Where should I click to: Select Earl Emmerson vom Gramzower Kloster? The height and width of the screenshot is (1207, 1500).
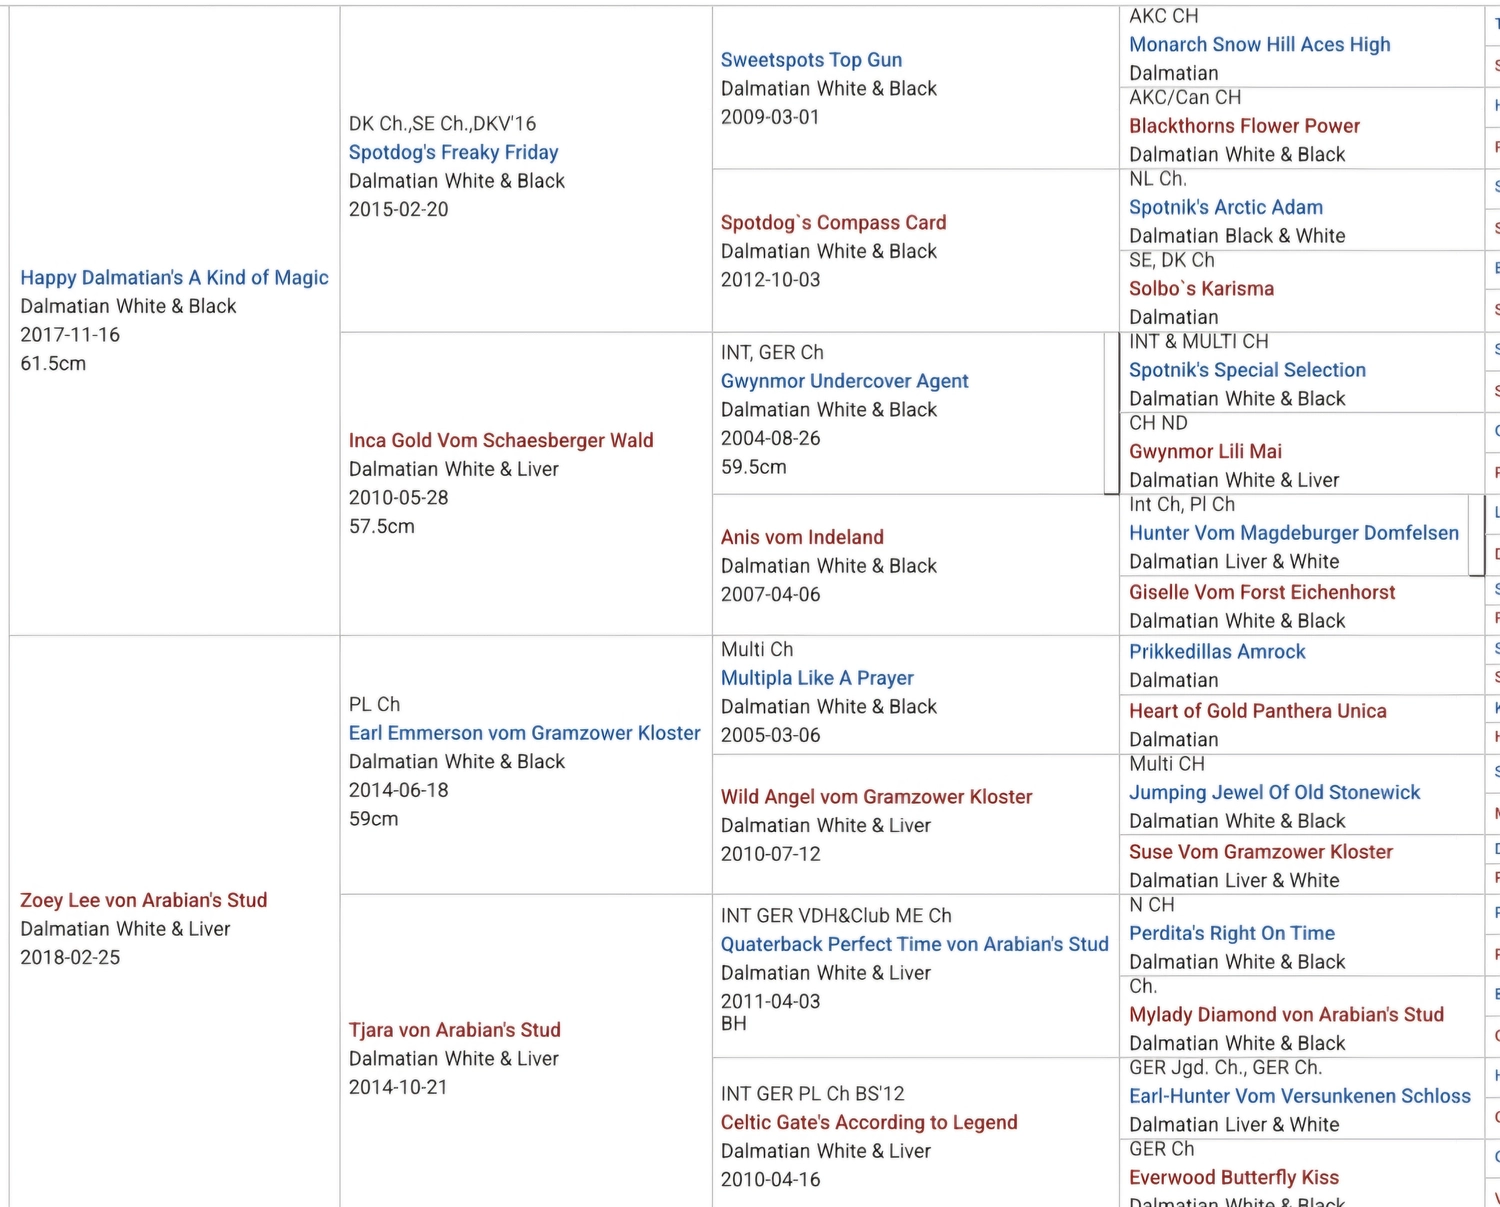click(524, 733)
